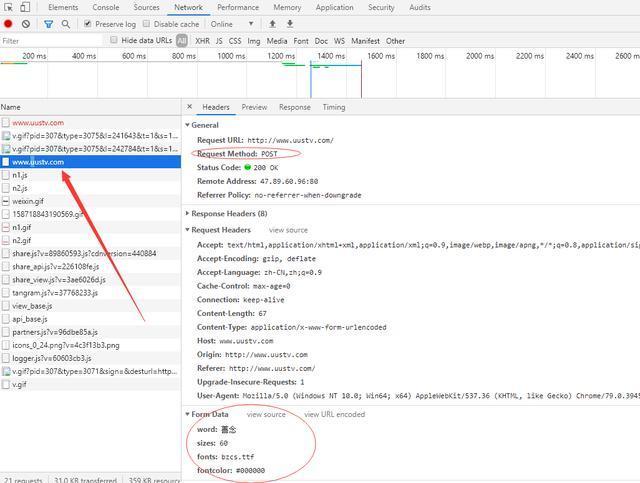Select the Headers detail tab
Screen dimensions: 640x483
pos(216,107)
